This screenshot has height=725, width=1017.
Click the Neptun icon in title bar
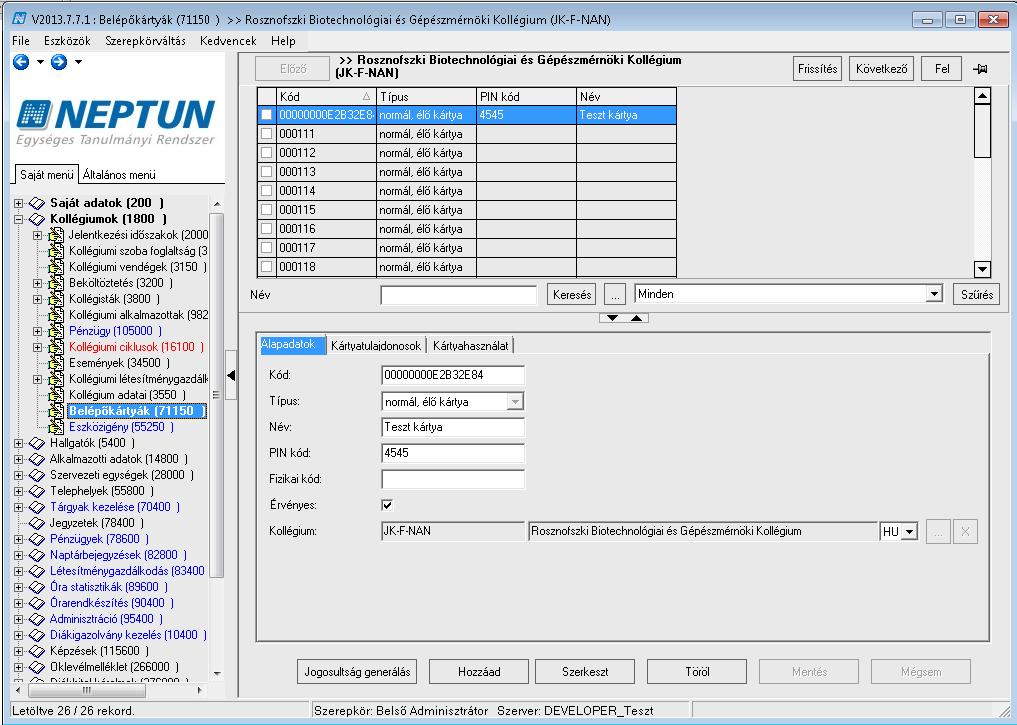pos(19,19)
